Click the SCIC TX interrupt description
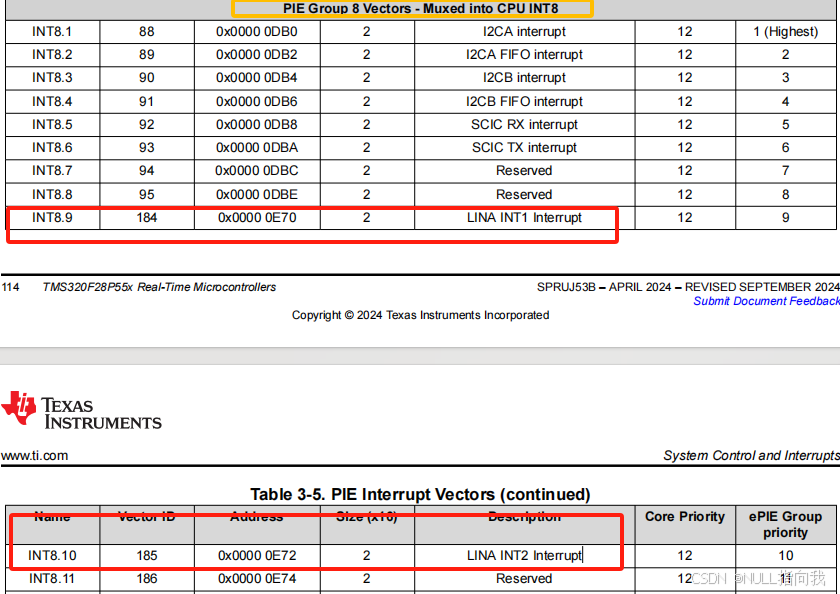Viewport: 840px width, 594px height. 524,147
